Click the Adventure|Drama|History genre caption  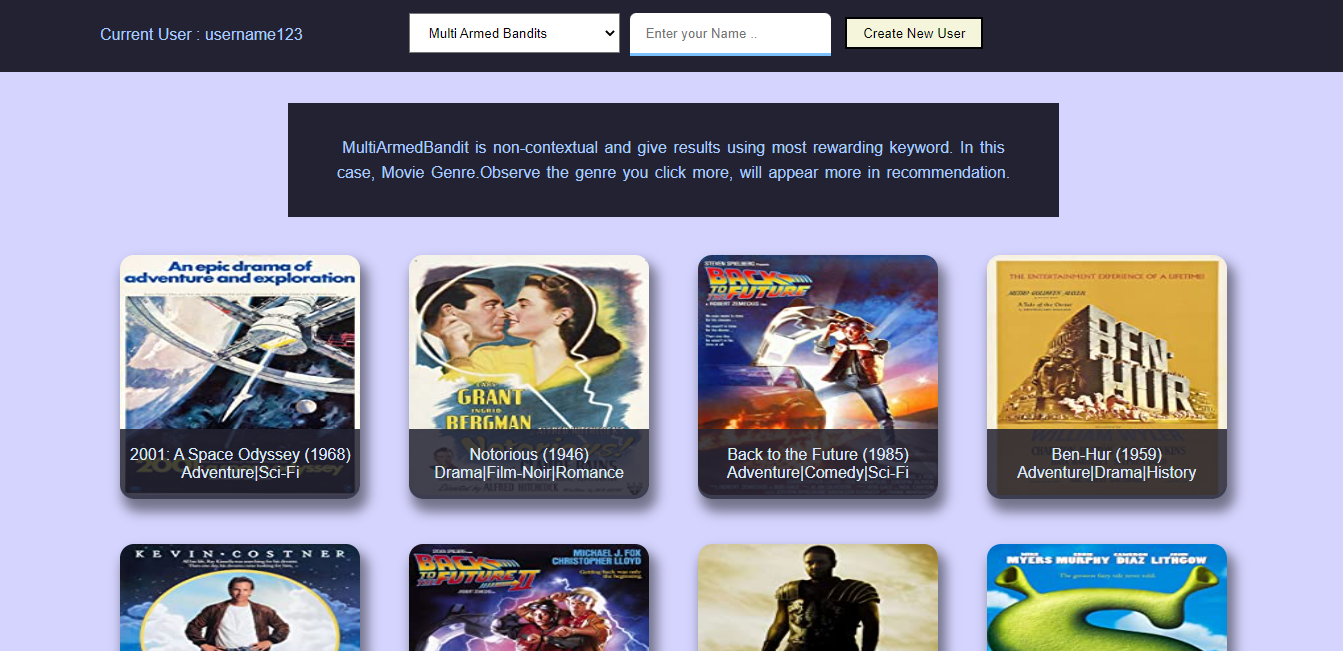pos(1107,473)
